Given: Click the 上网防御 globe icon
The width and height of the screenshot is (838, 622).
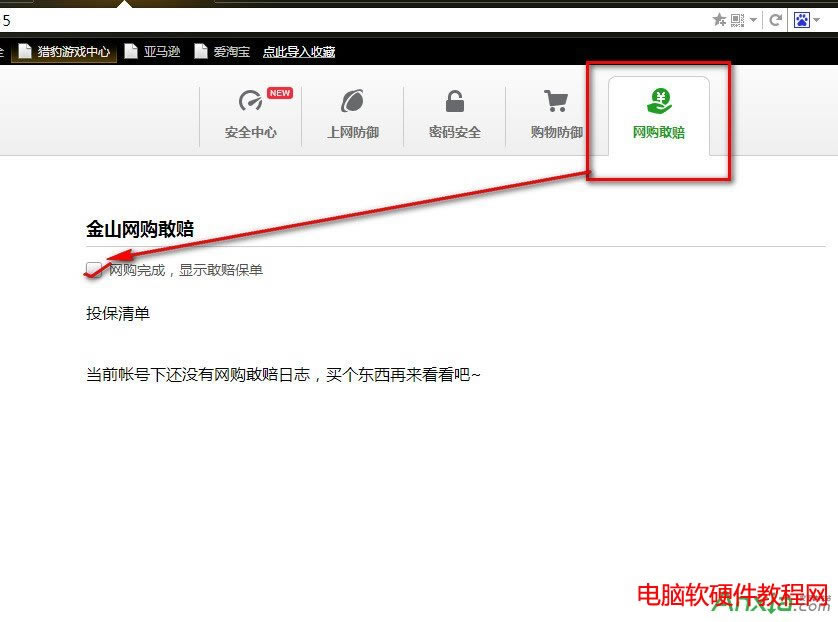Looking at the screenshot, I should (x=352, y=101).
